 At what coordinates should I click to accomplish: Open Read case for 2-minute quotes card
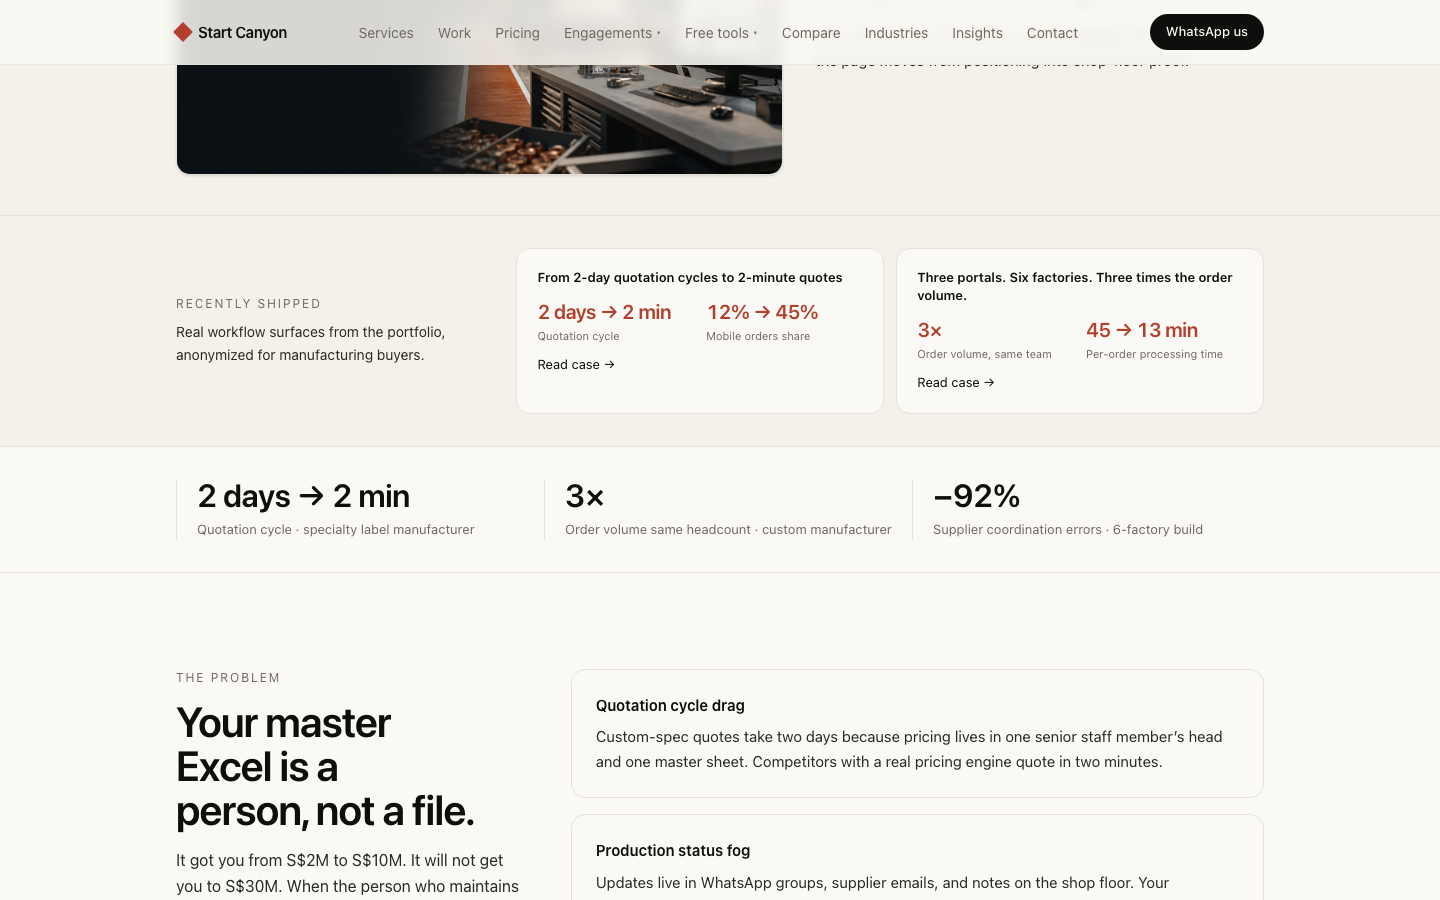pyautogui.click(x=576, y=364)
